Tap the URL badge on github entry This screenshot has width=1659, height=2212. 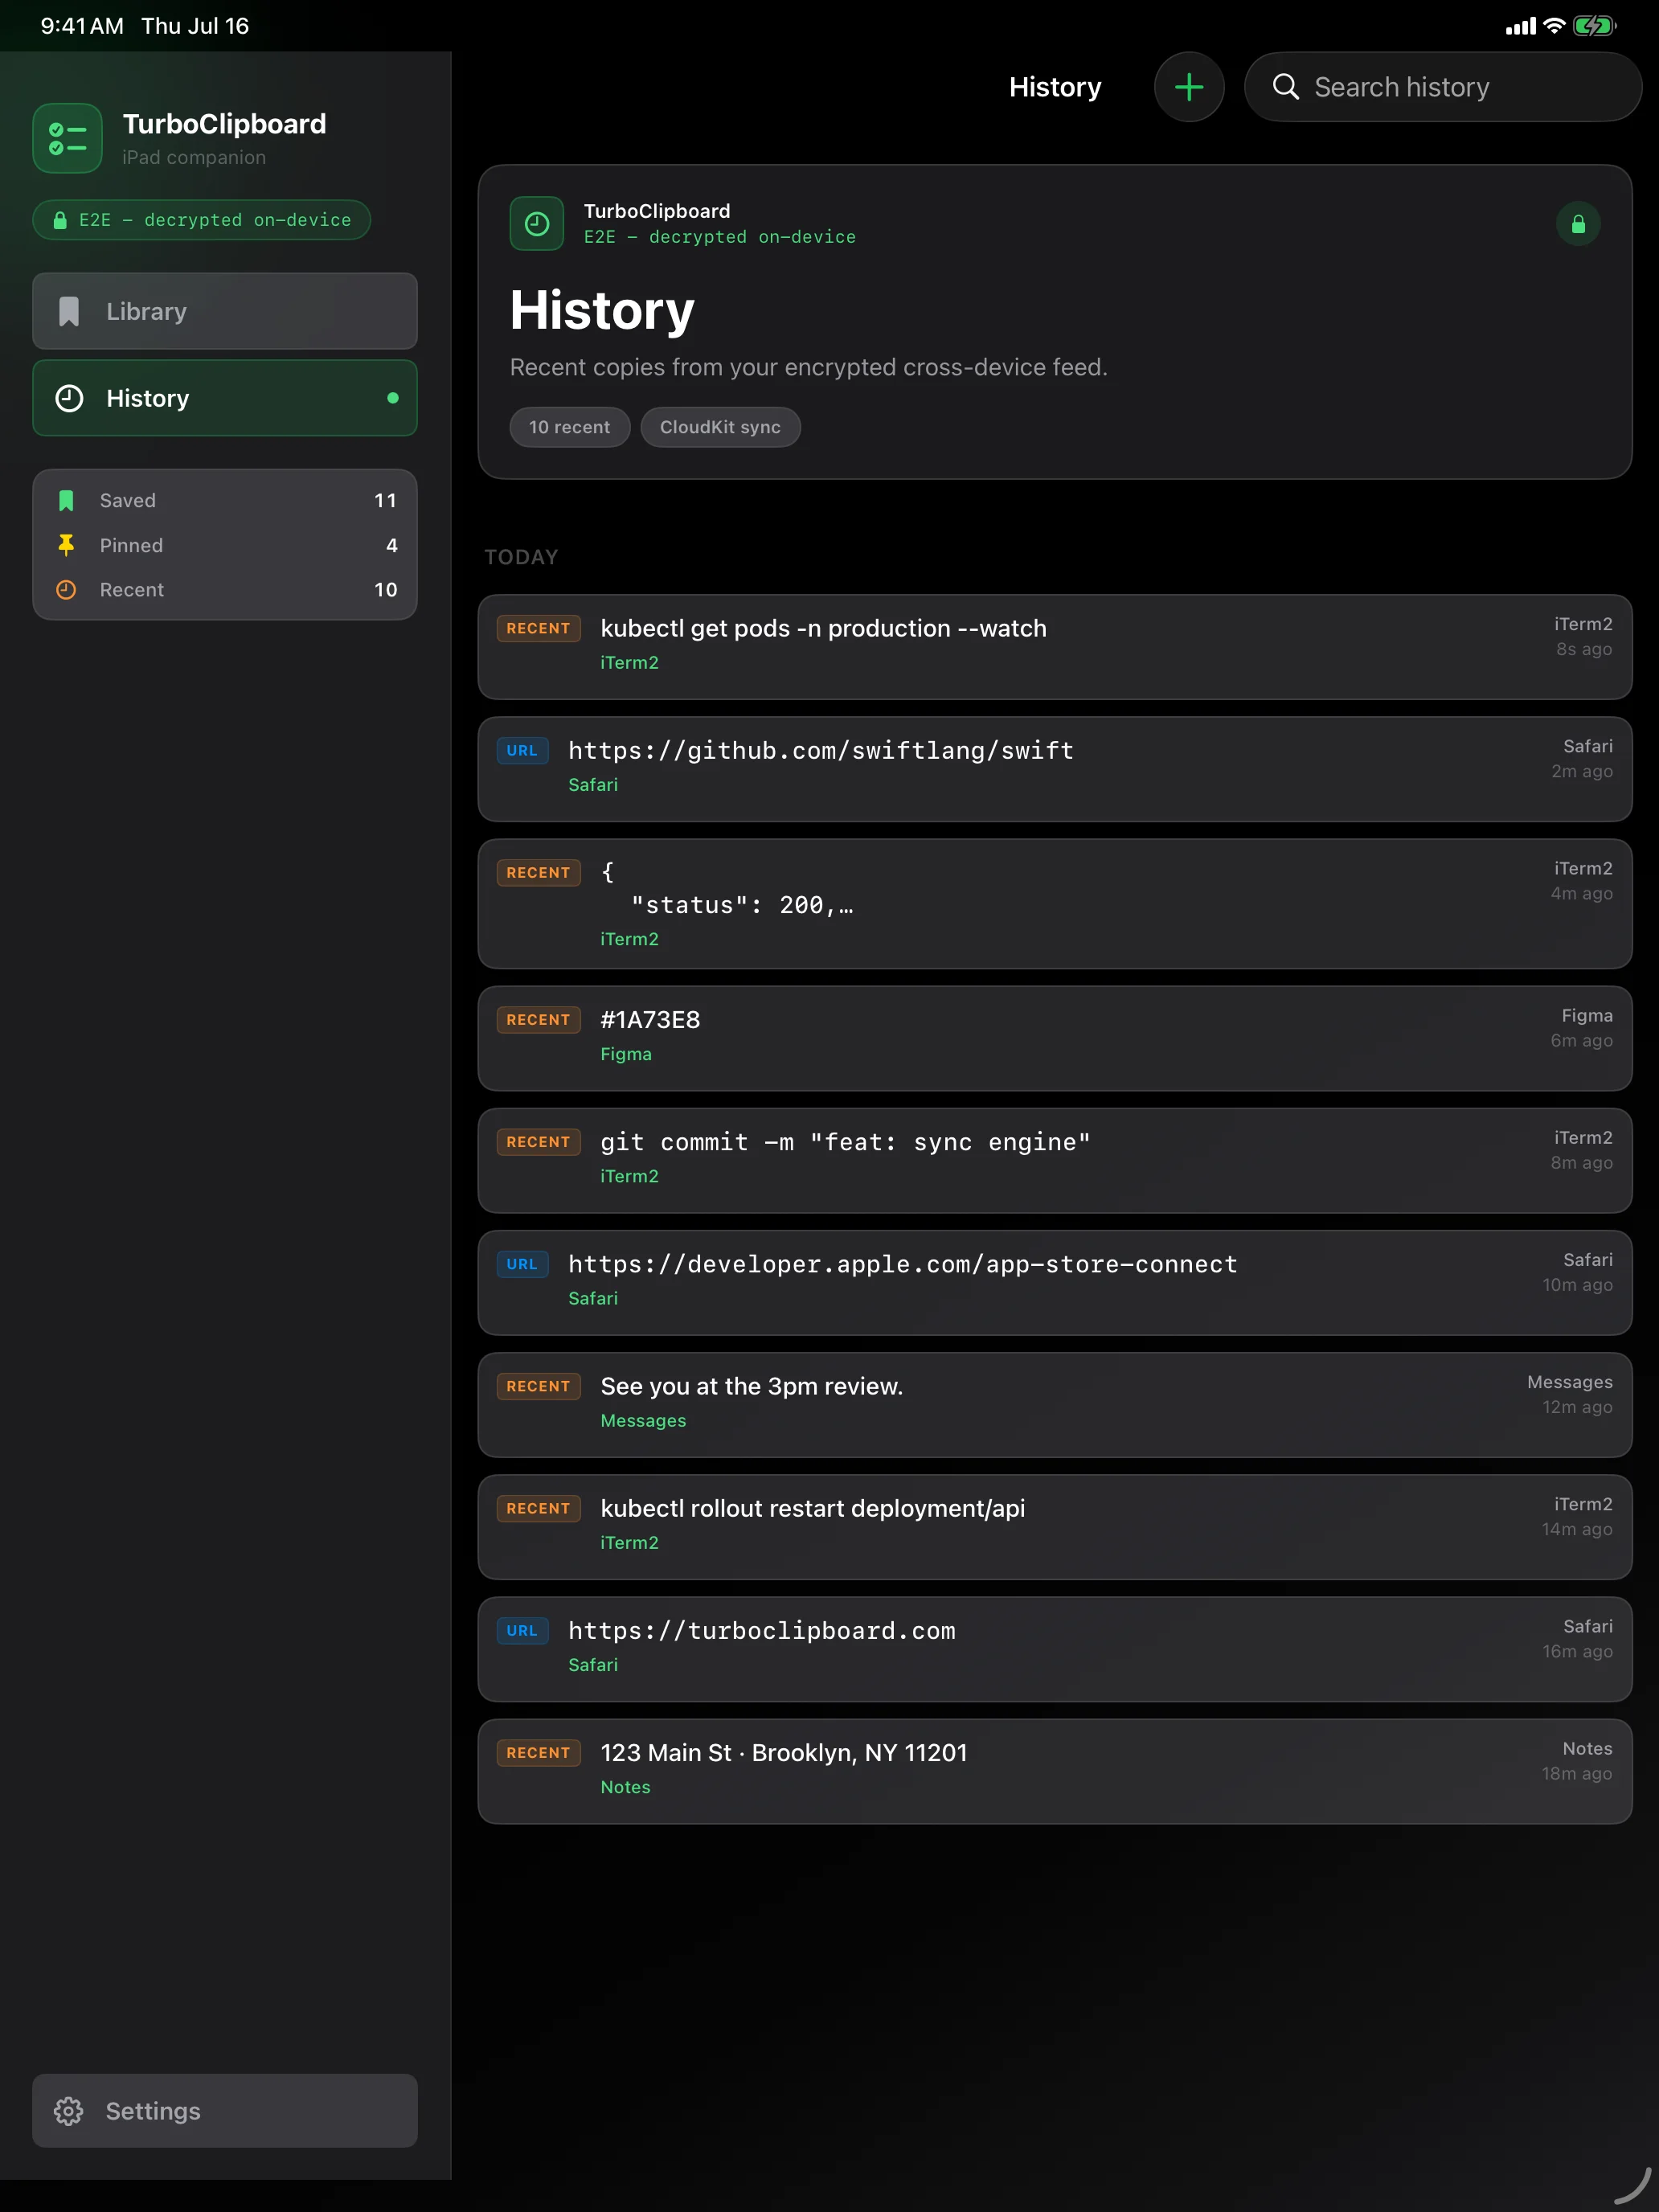coord(522,751)
